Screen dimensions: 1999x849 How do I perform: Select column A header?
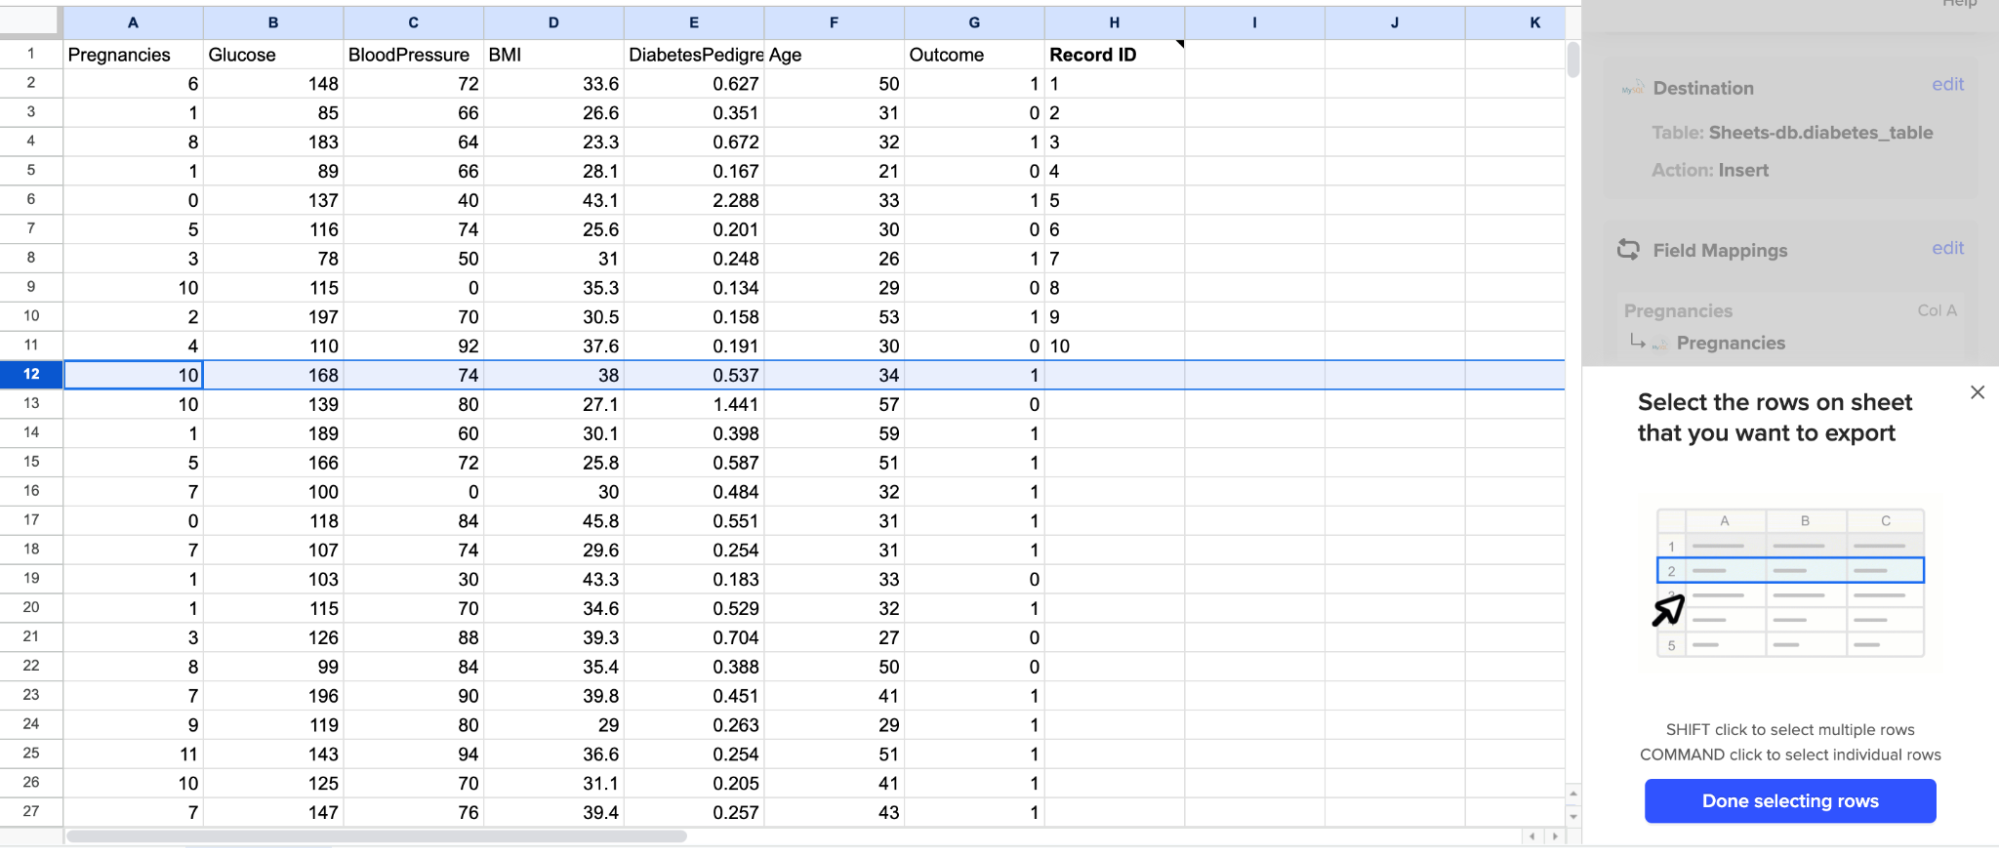(x=133, y=22)
